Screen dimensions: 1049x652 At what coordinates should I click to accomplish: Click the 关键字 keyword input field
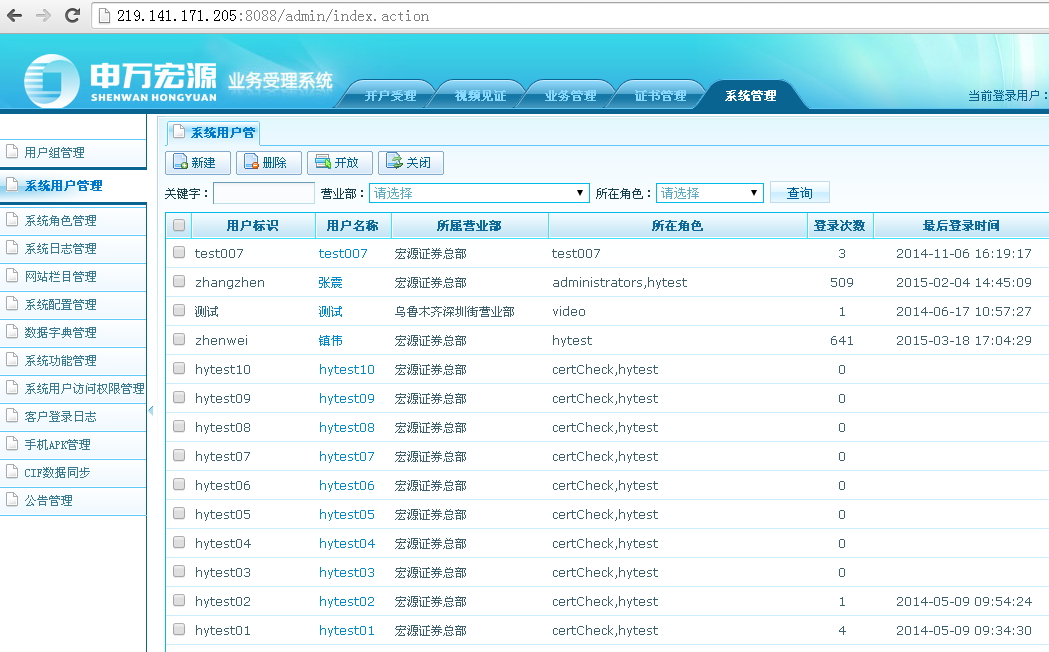264,193
